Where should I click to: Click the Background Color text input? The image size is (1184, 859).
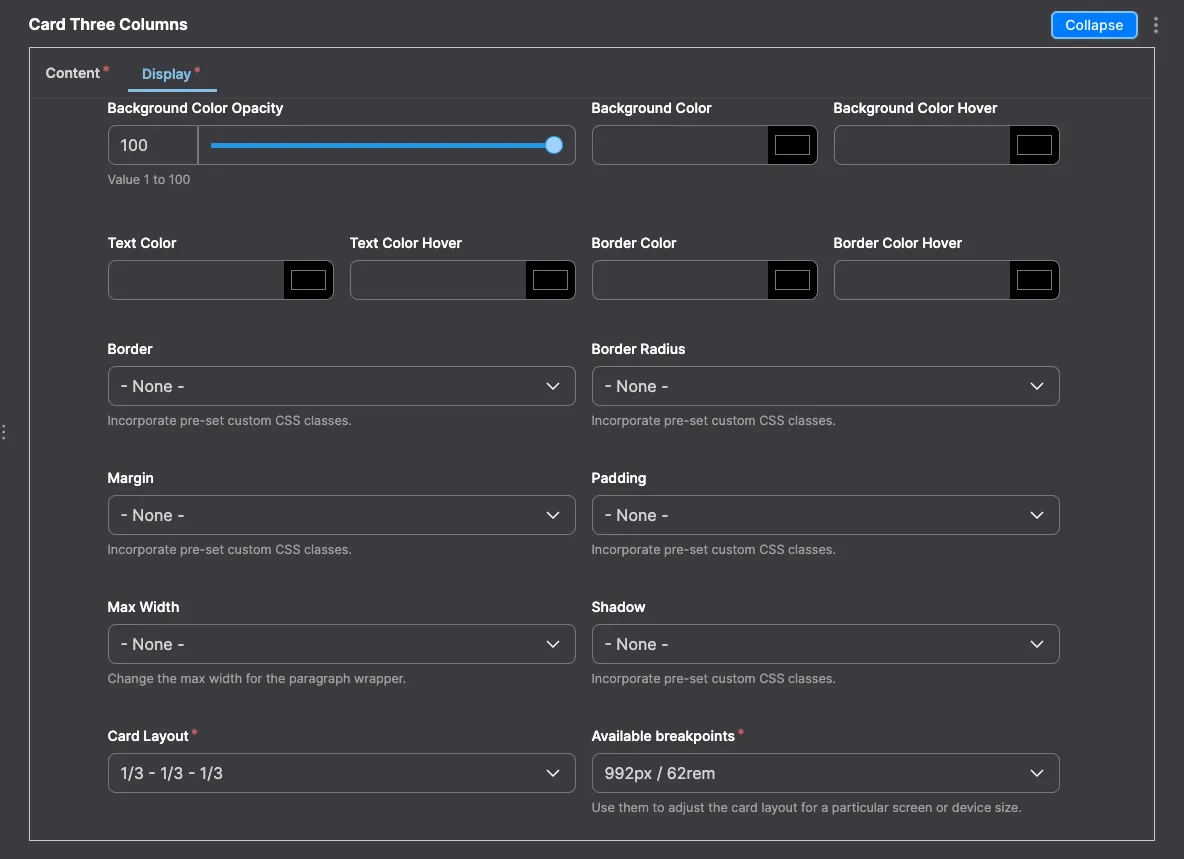pyautogui.click(x=680, y=145)
